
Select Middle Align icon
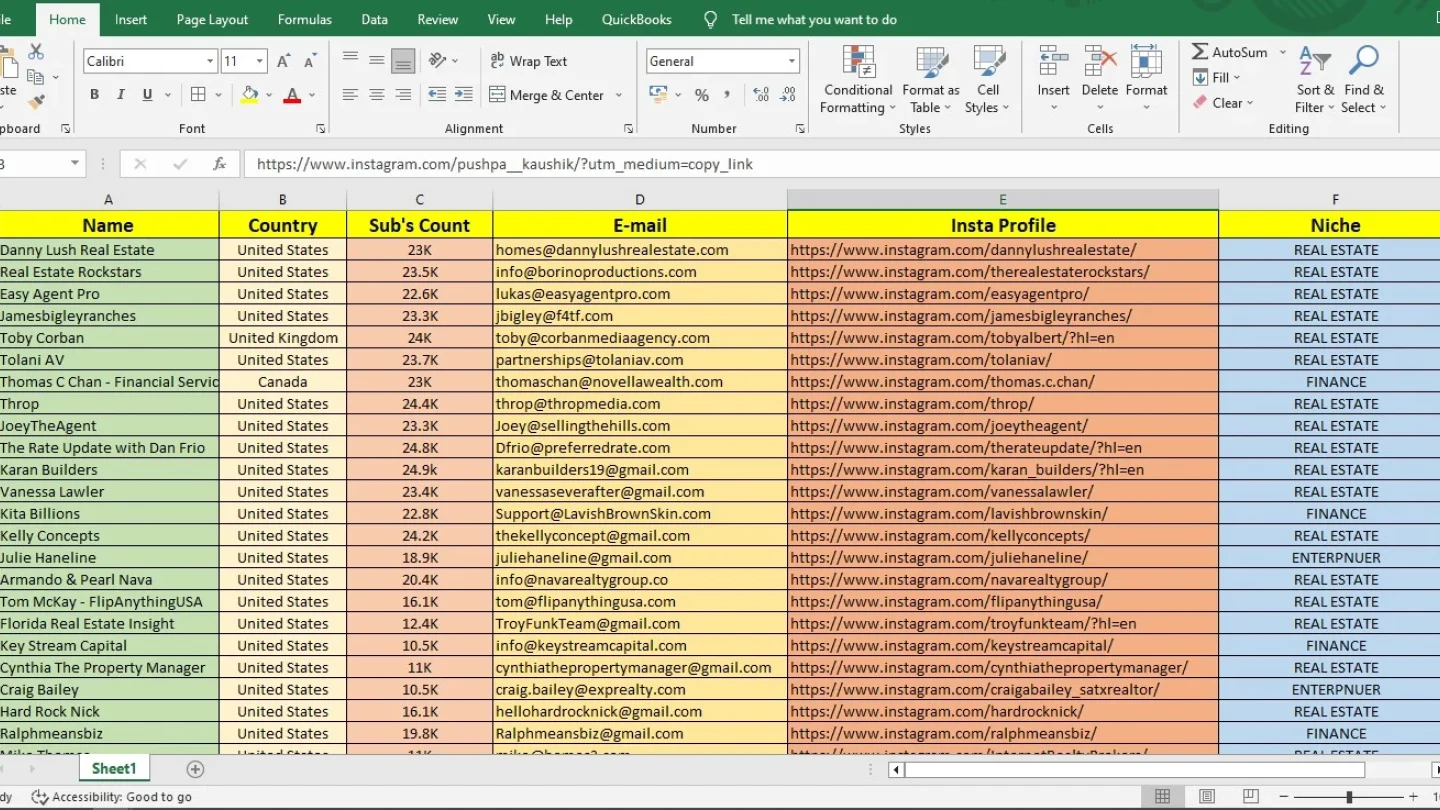point(377,60)
